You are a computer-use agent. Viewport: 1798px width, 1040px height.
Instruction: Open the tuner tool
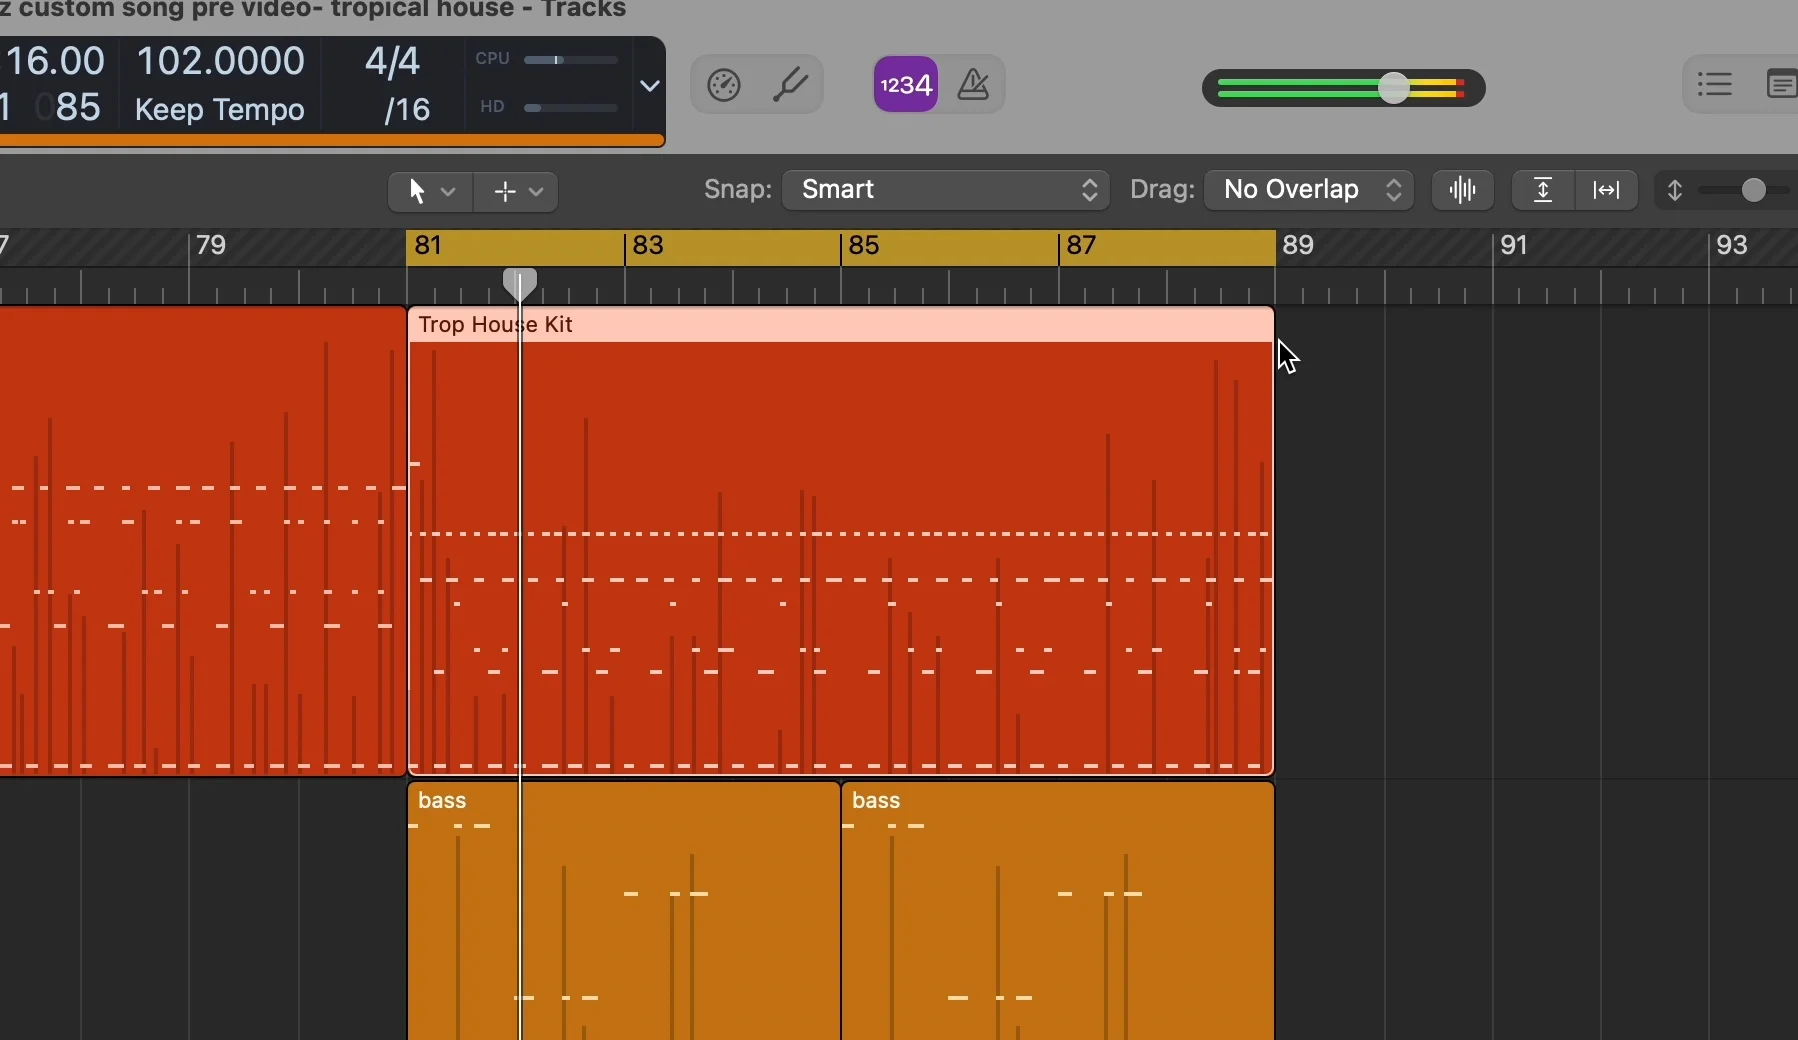pos(792,84)
